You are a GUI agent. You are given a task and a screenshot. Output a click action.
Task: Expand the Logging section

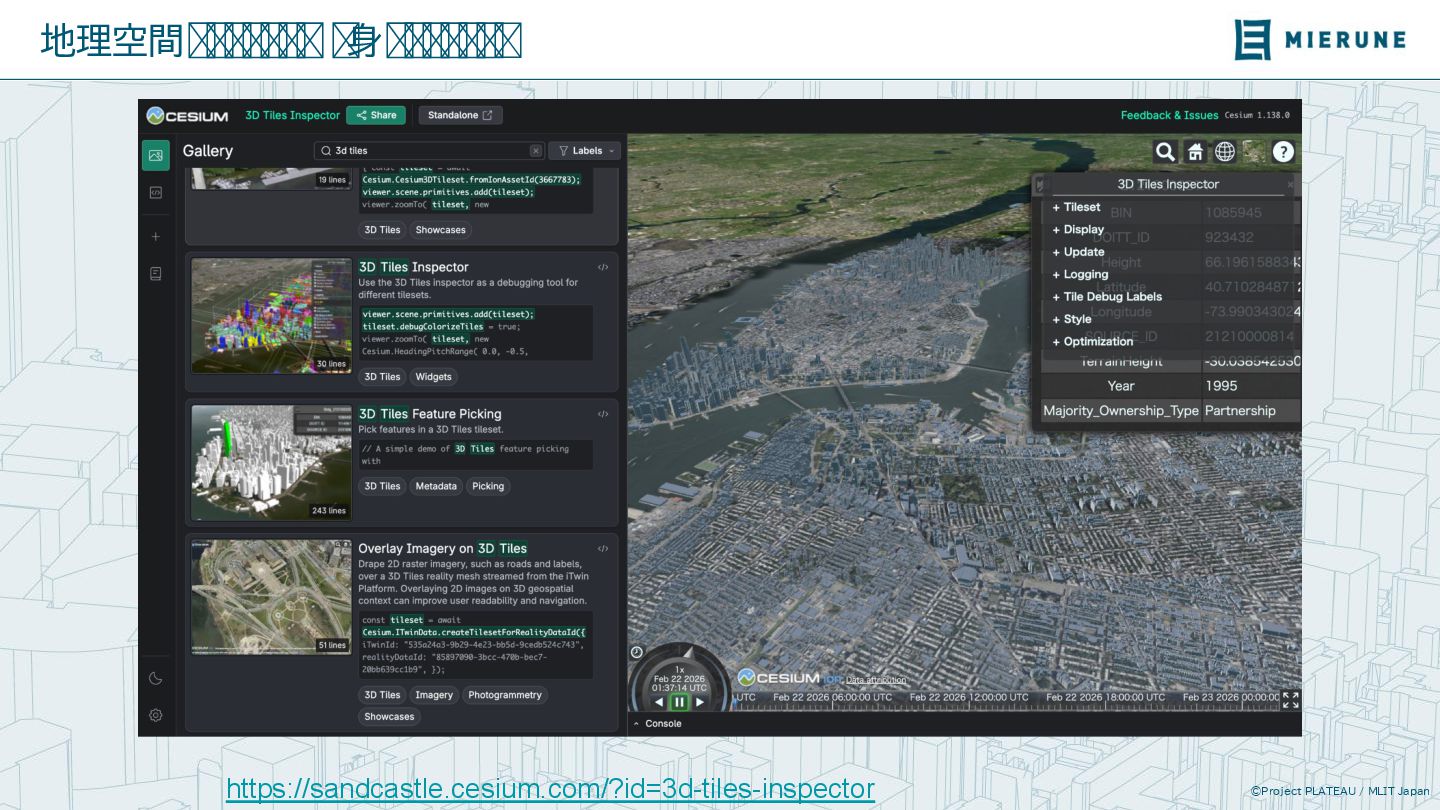[1080, 274]
